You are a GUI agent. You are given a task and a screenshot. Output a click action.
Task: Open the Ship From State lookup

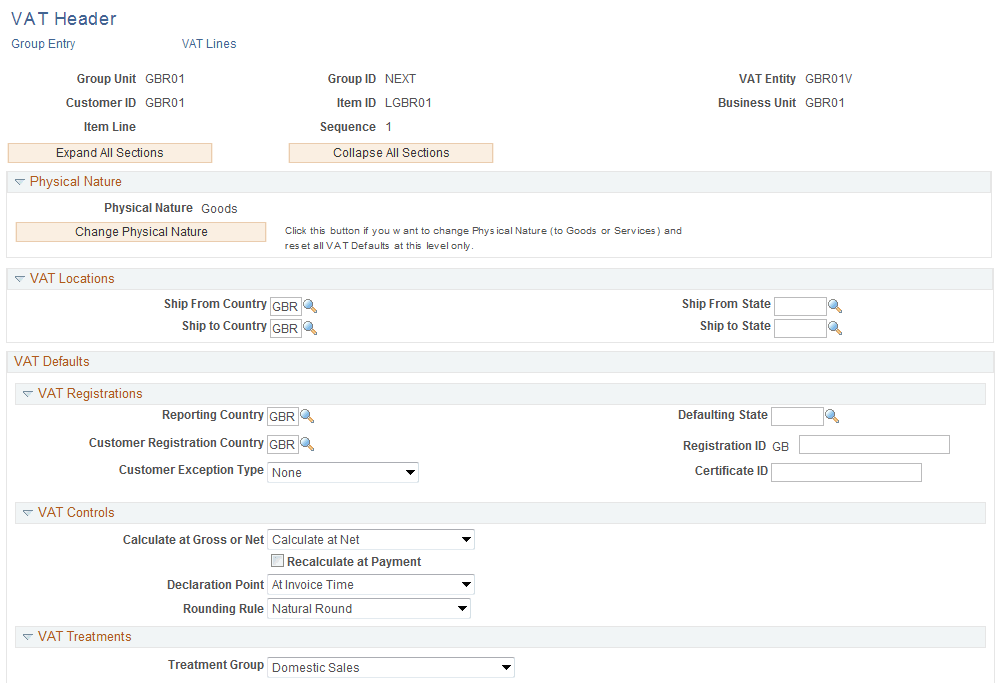(836, 306)
